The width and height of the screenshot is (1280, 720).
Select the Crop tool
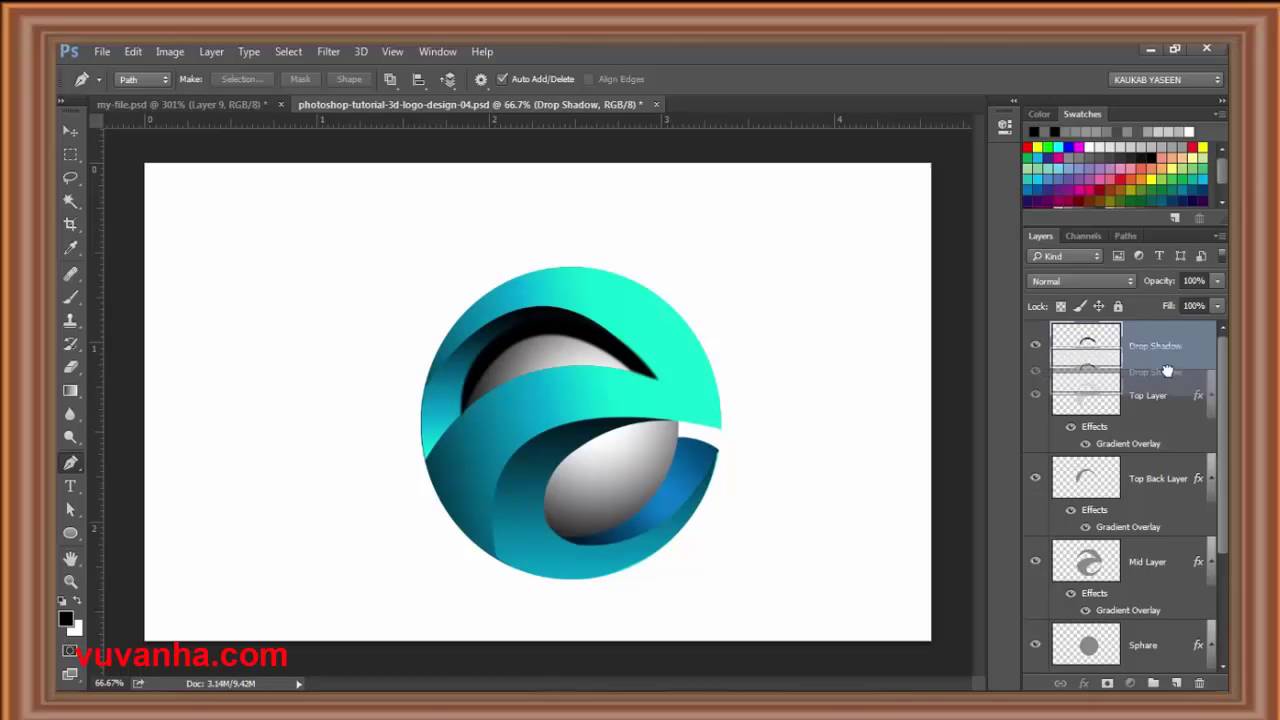[x=70, y=225]
